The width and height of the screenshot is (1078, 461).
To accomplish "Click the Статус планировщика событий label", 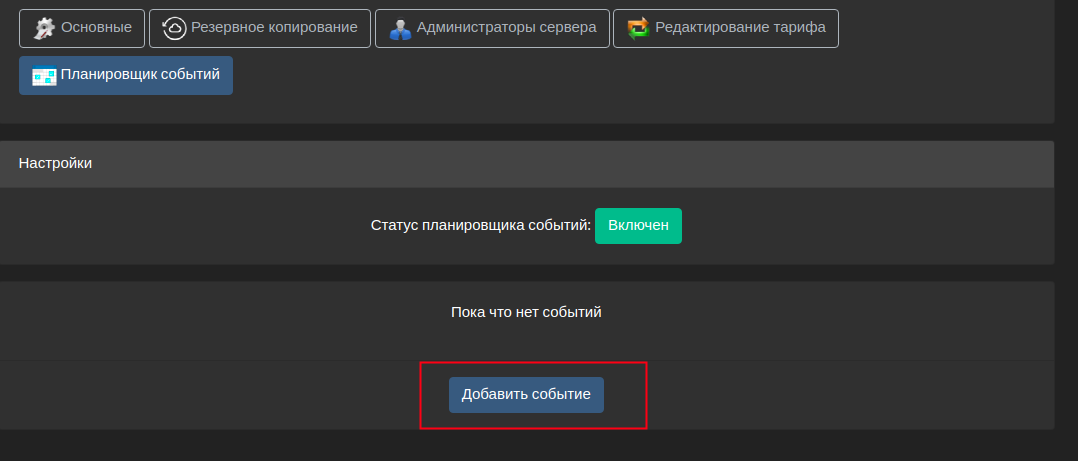I will [481, 225].
